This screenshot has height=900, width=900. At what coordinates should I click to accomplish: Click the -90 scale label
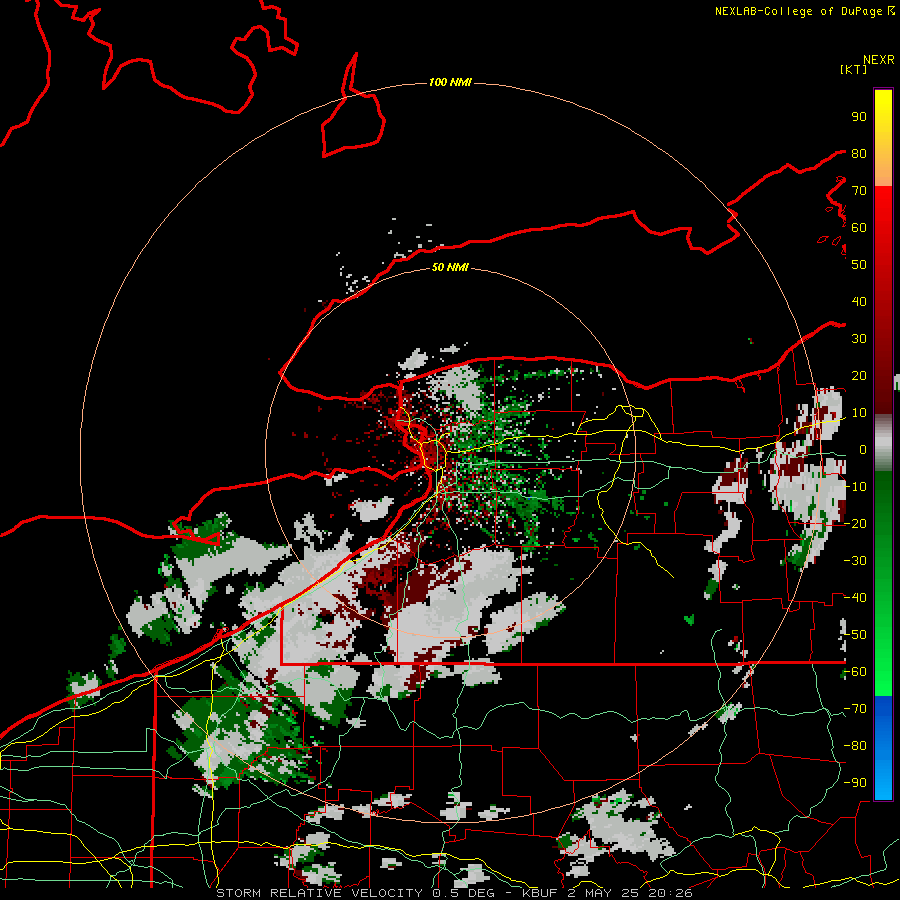coord(855,783)
